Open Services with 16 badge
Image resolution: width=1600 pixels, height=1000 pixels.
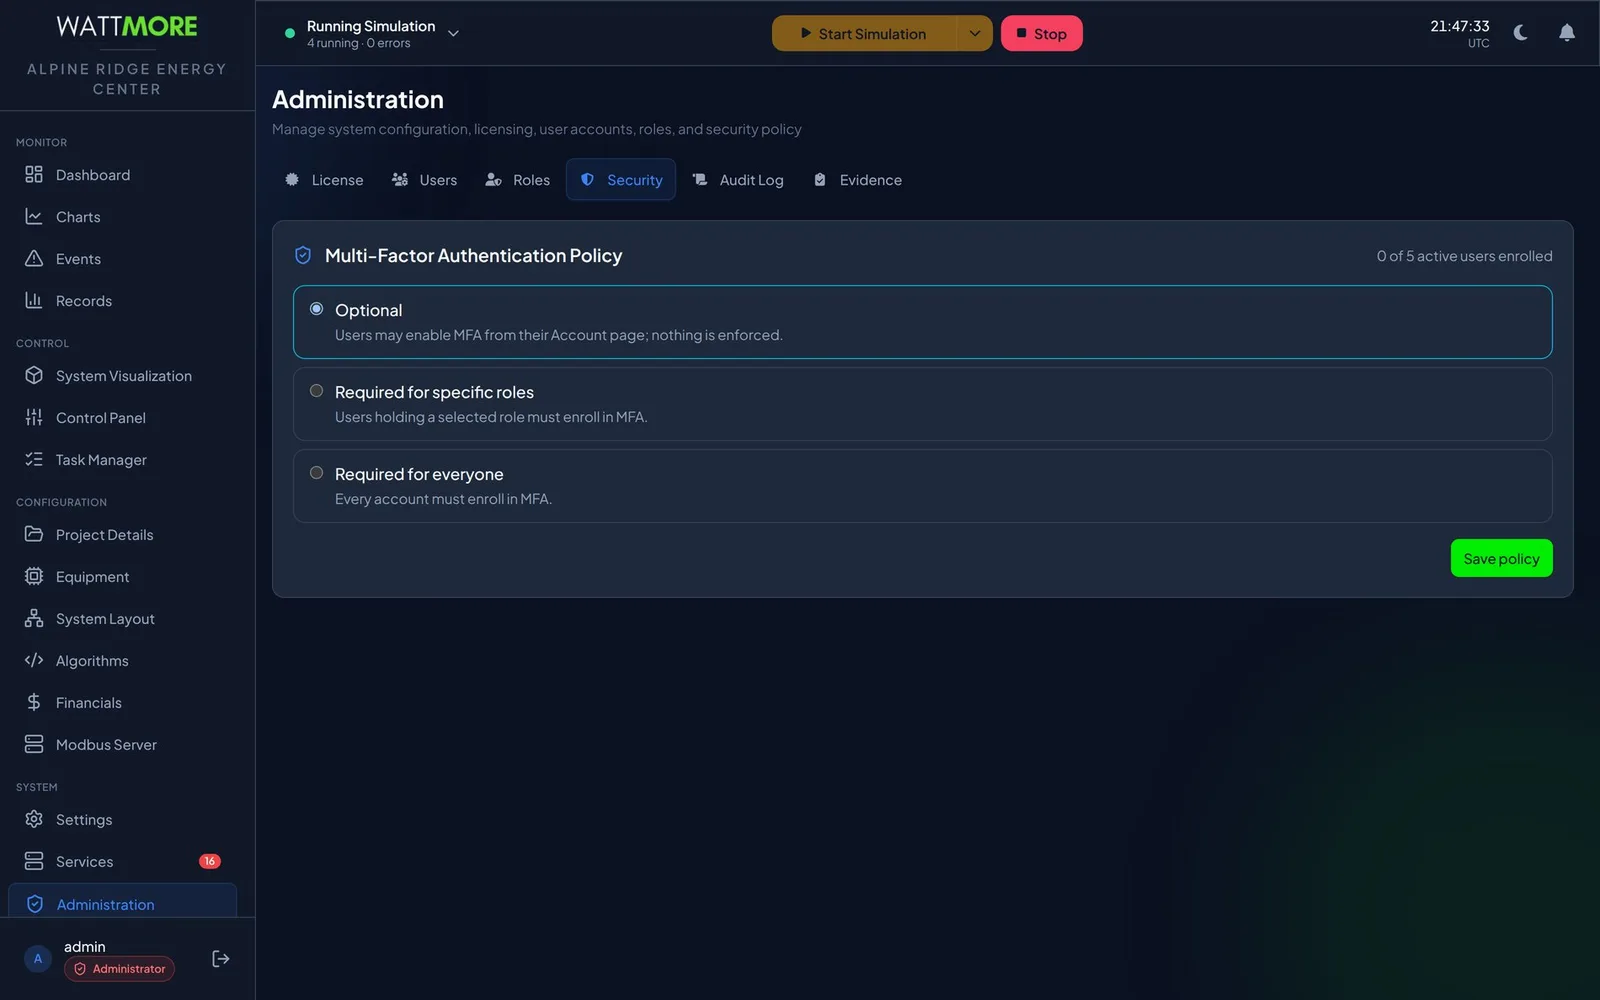tap(122, 862)
